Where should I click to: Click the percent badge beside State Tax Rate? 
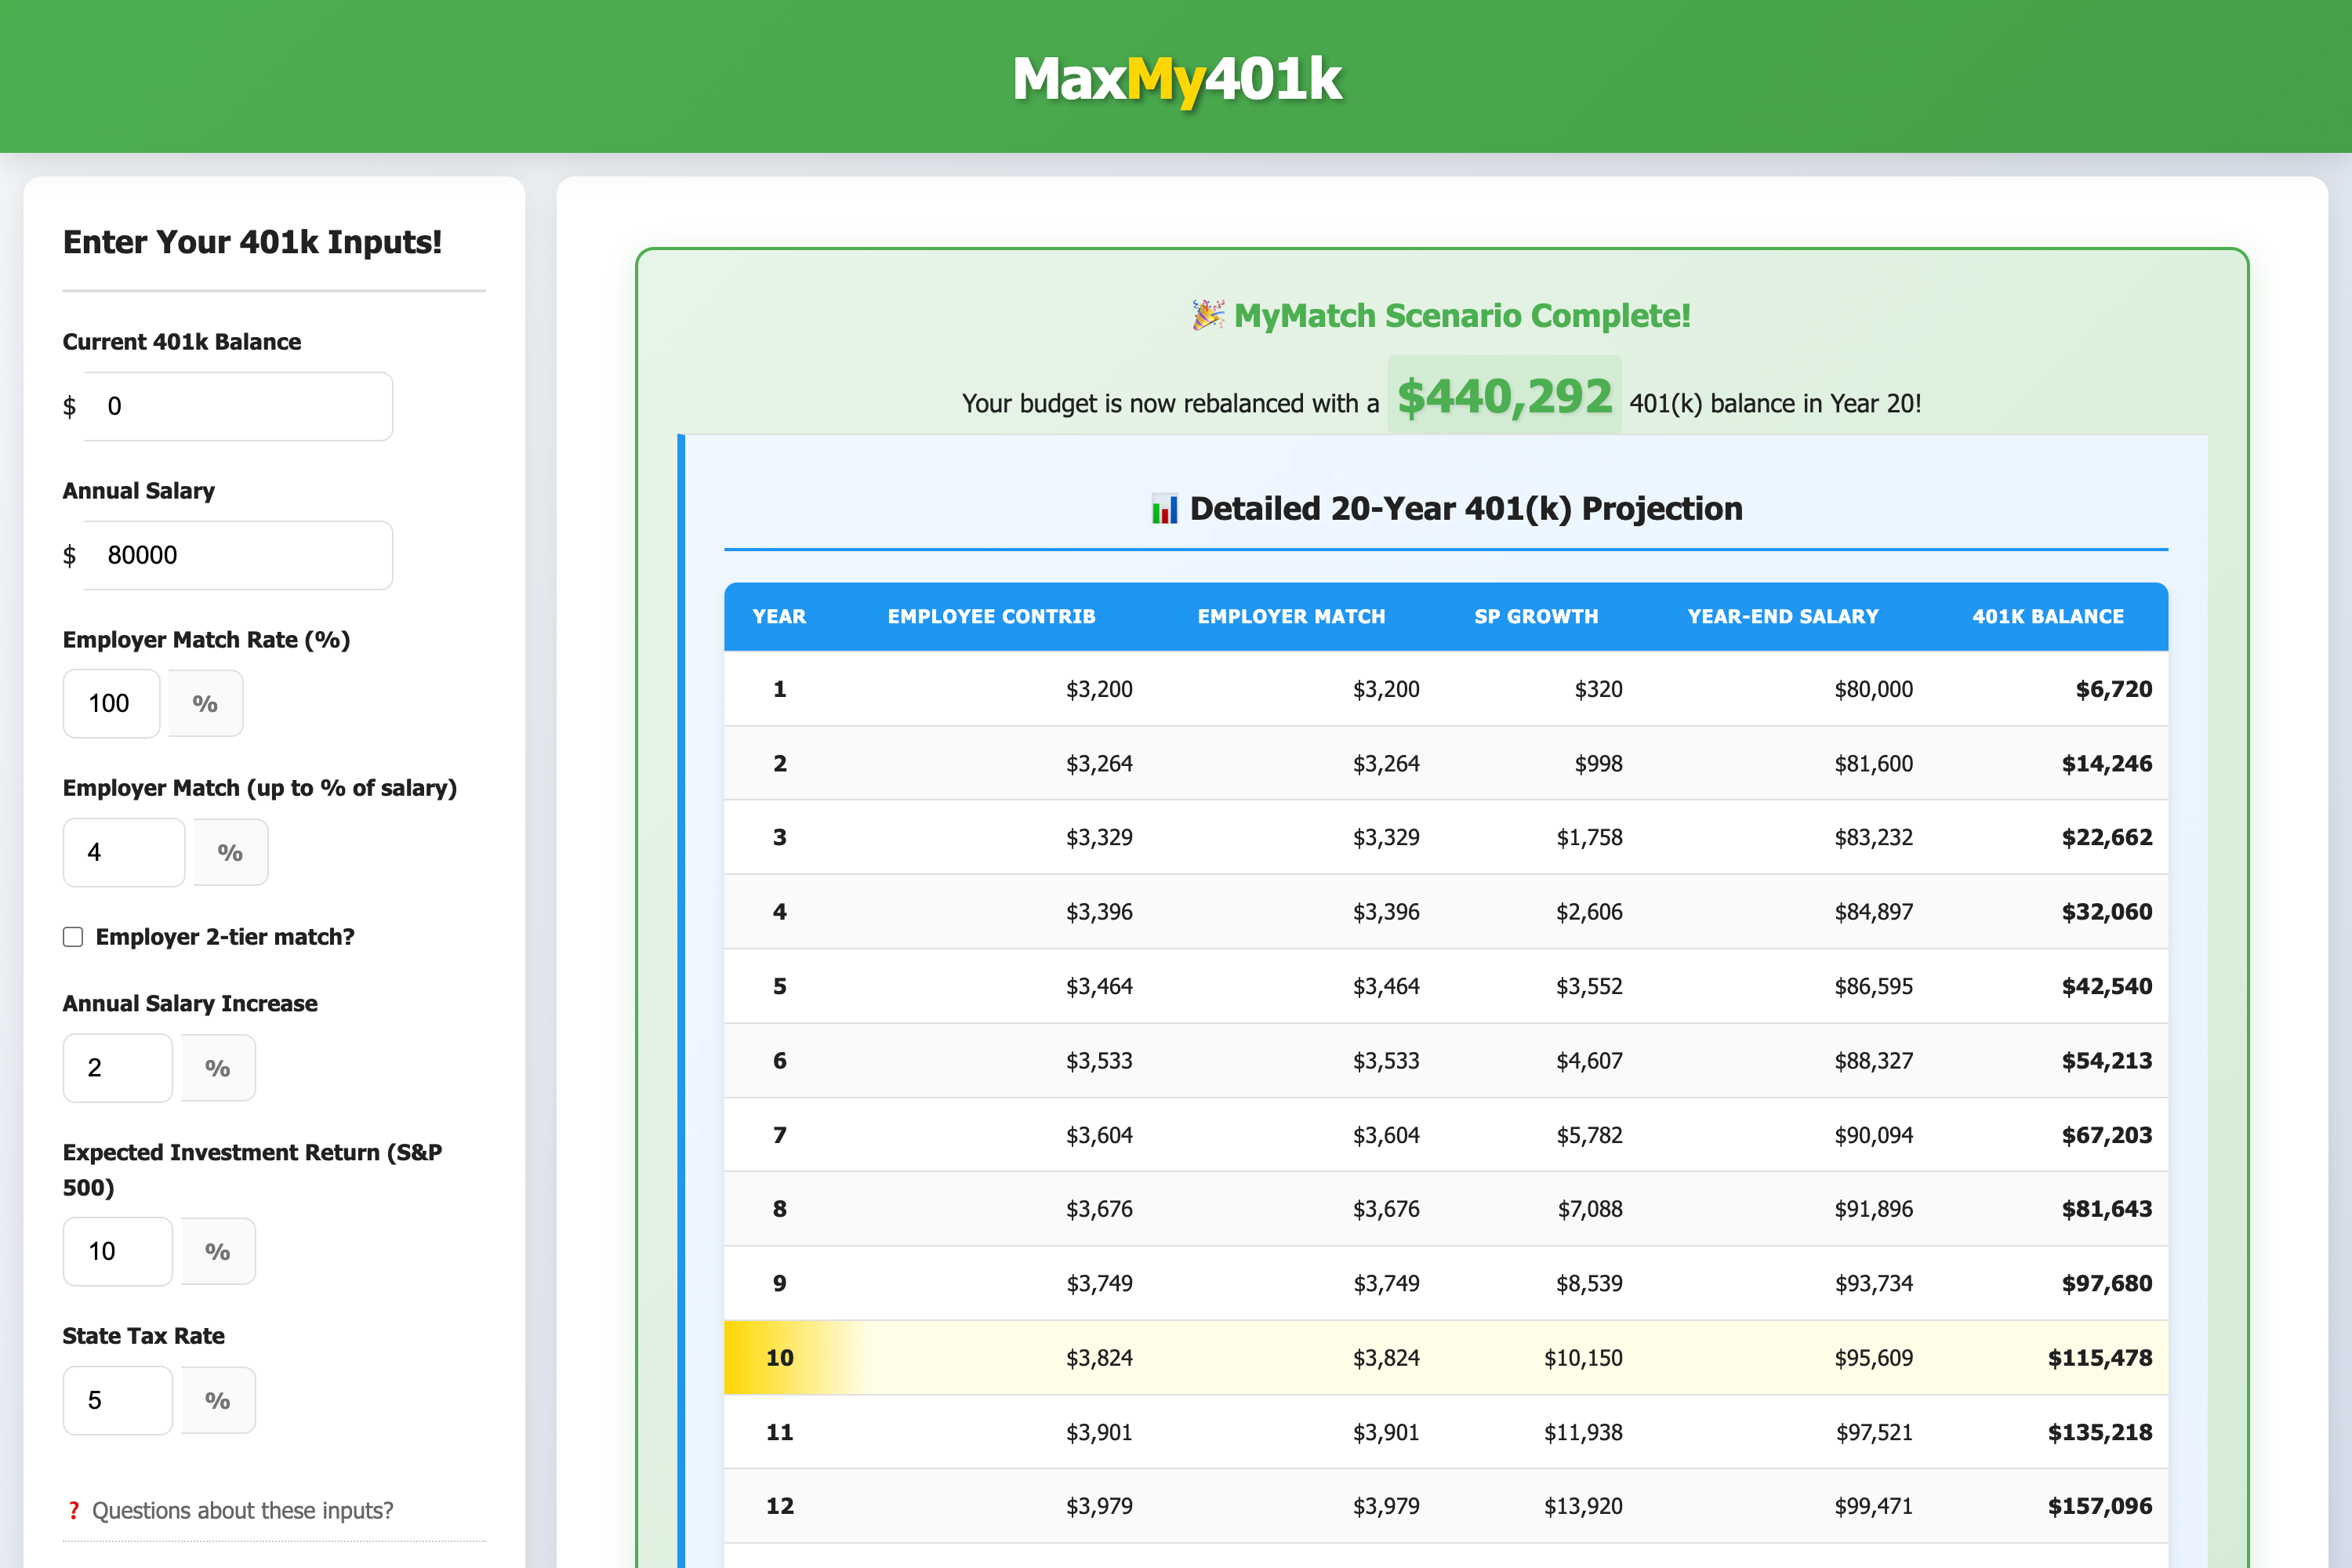pos(217,1400)
